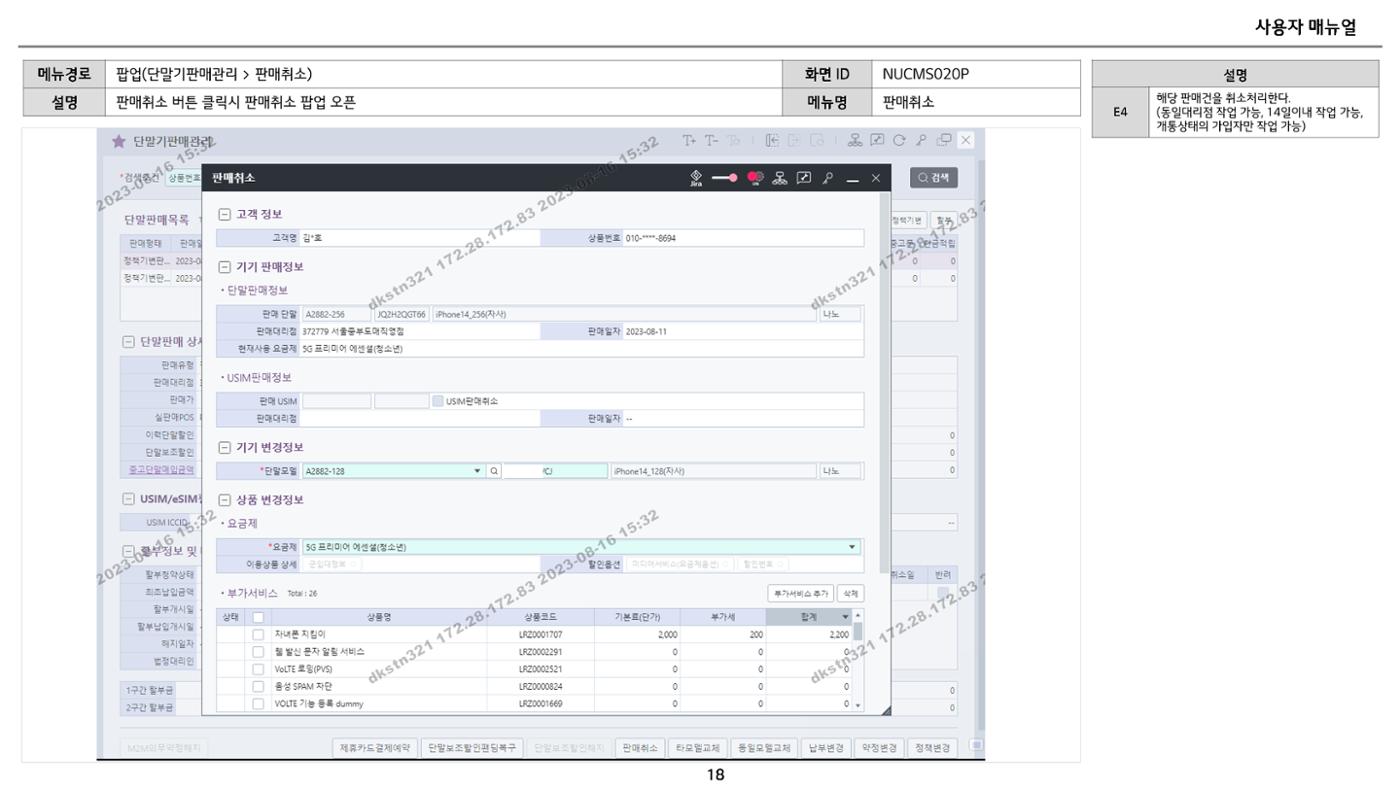Click the 중고단말매입금액 link
The width and height of the screenshot is (1400, 788).
160,468
